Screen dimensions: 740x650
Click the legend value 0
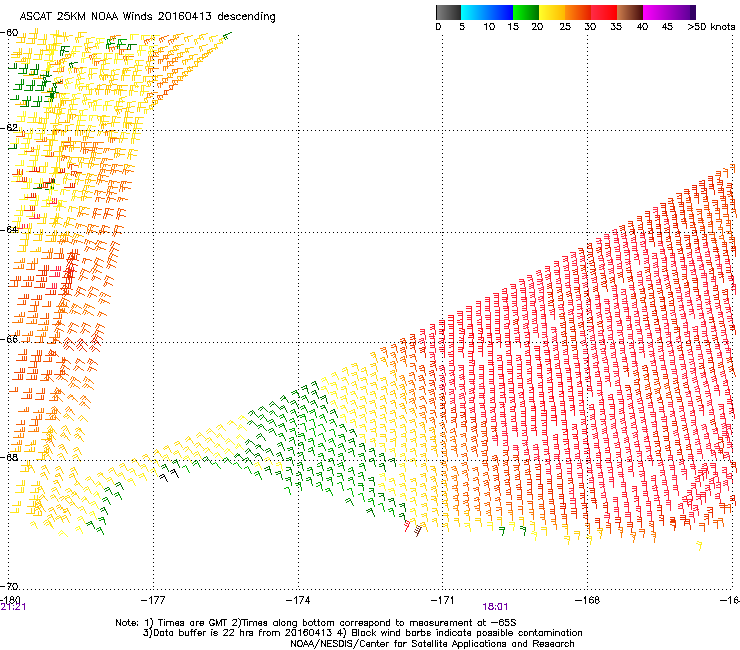tap(438, 27)
